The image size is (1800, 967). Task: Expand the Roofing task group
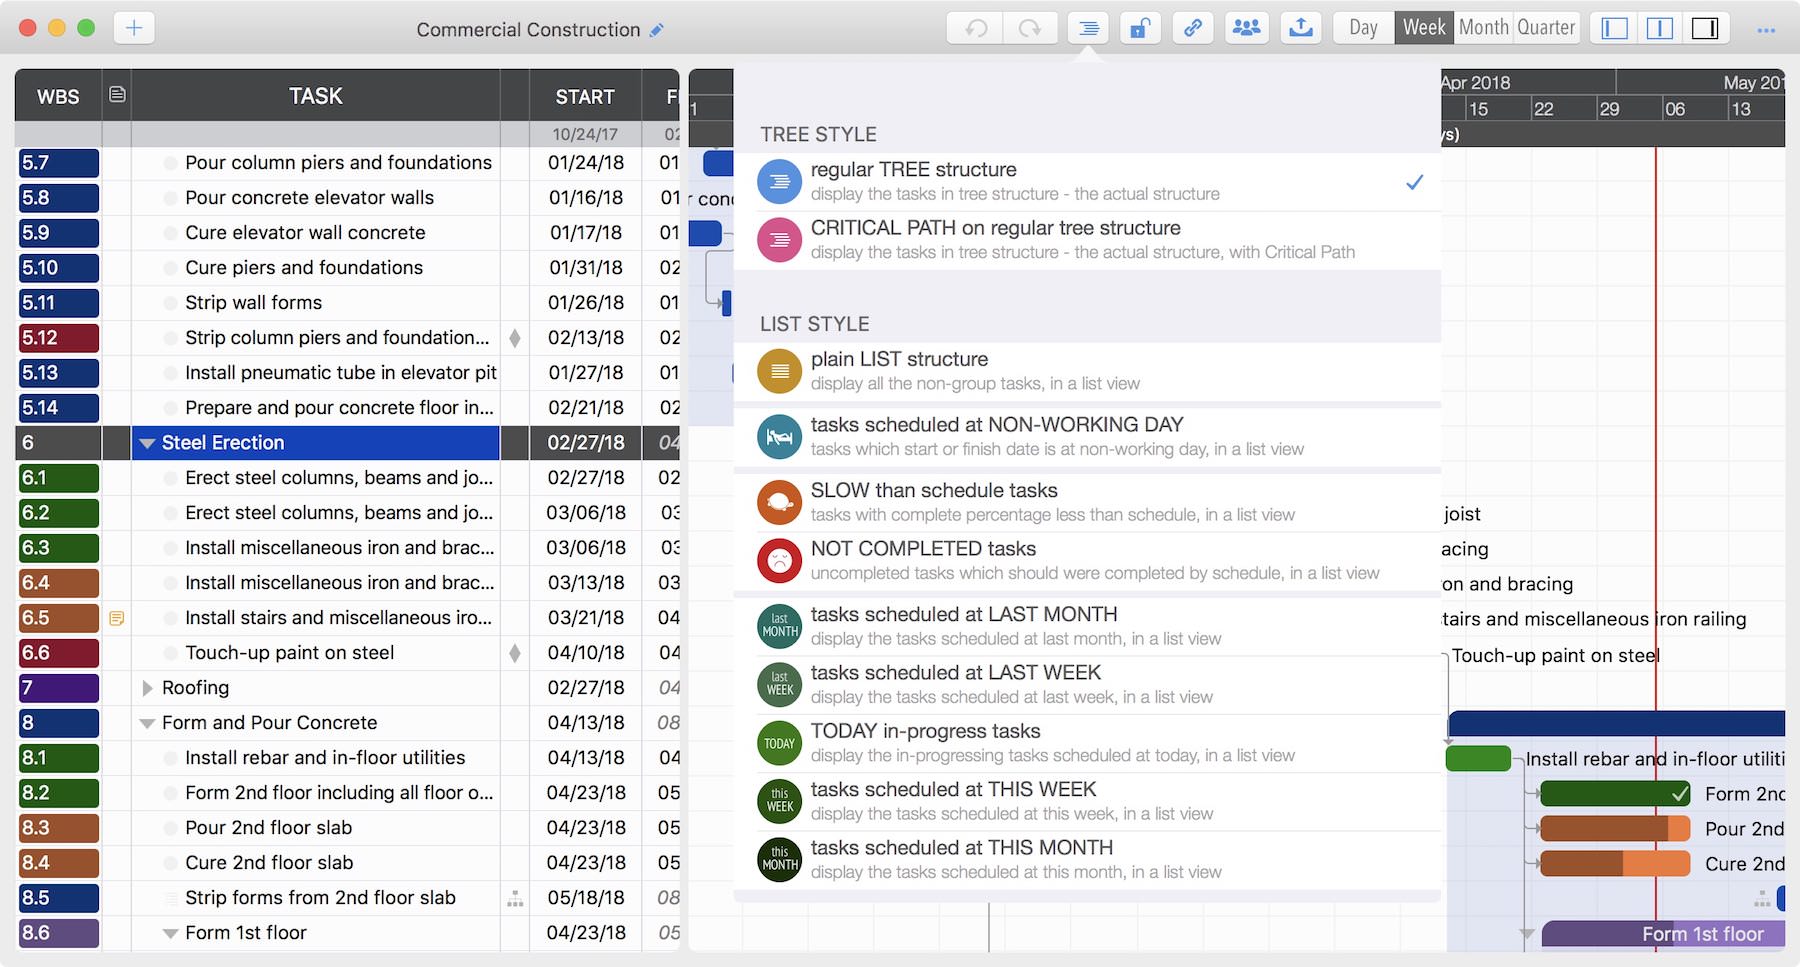coord(147,688)
